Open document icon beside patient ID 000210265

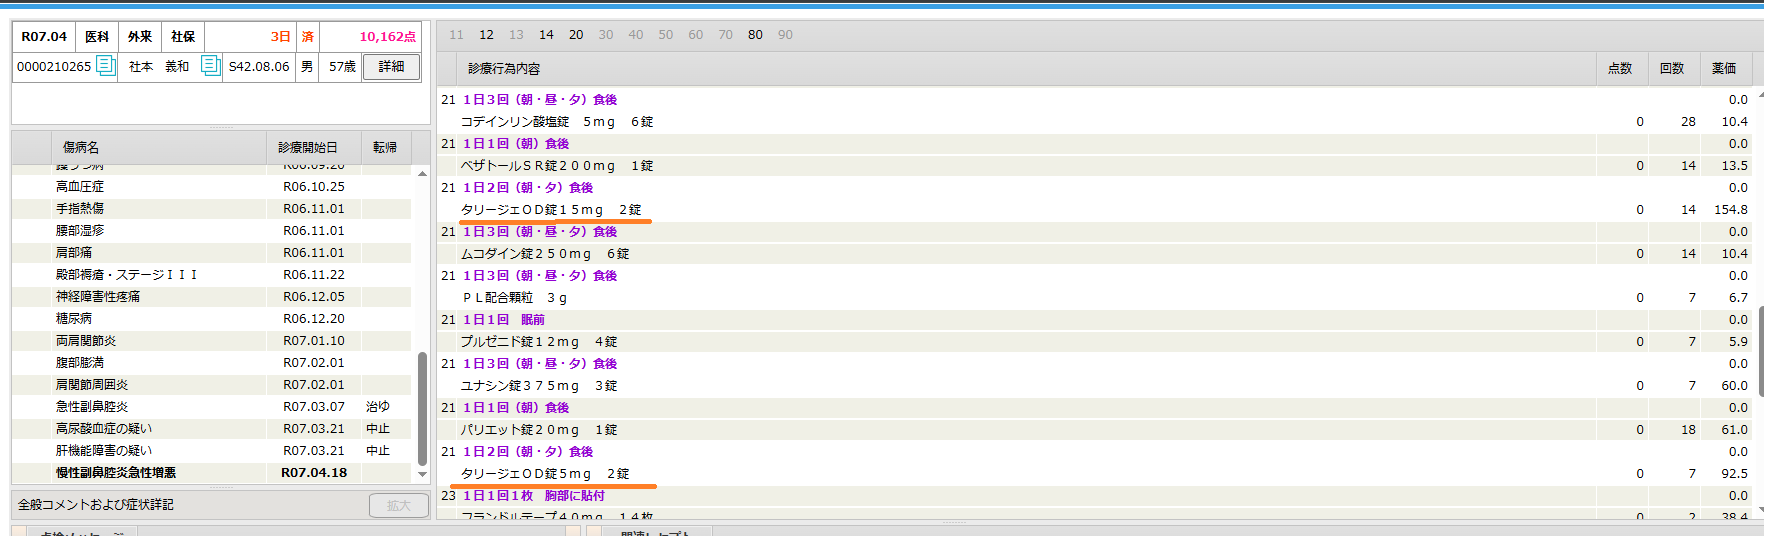pos(105,67)
